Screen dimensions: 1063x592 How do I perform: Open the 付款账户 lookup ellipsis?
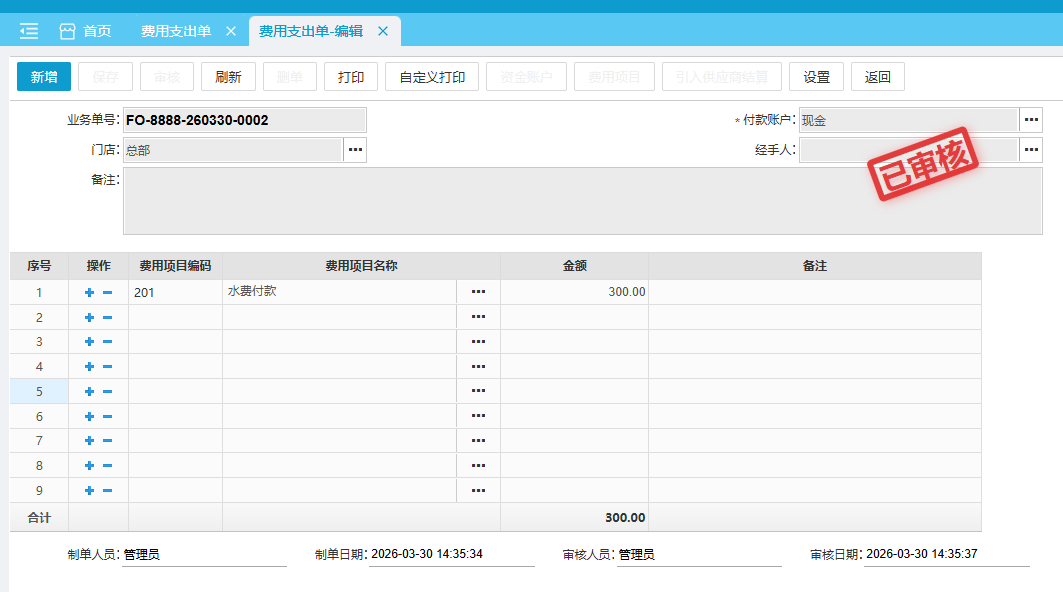(1031, 120)
